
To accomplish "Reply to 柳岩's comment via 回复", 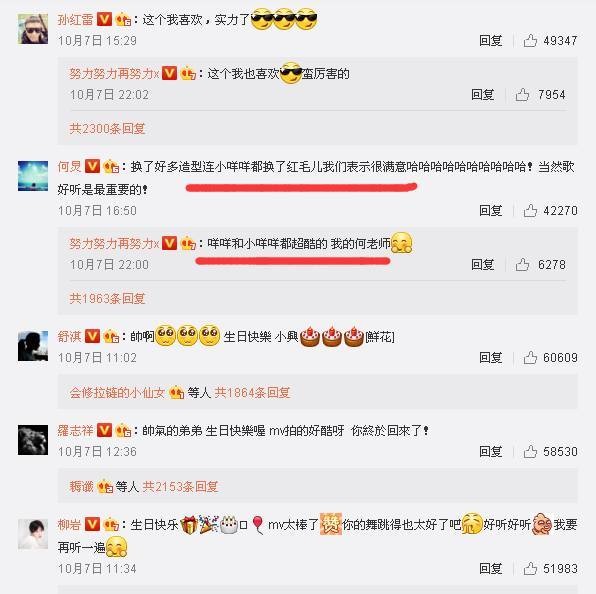I will 491,569.
